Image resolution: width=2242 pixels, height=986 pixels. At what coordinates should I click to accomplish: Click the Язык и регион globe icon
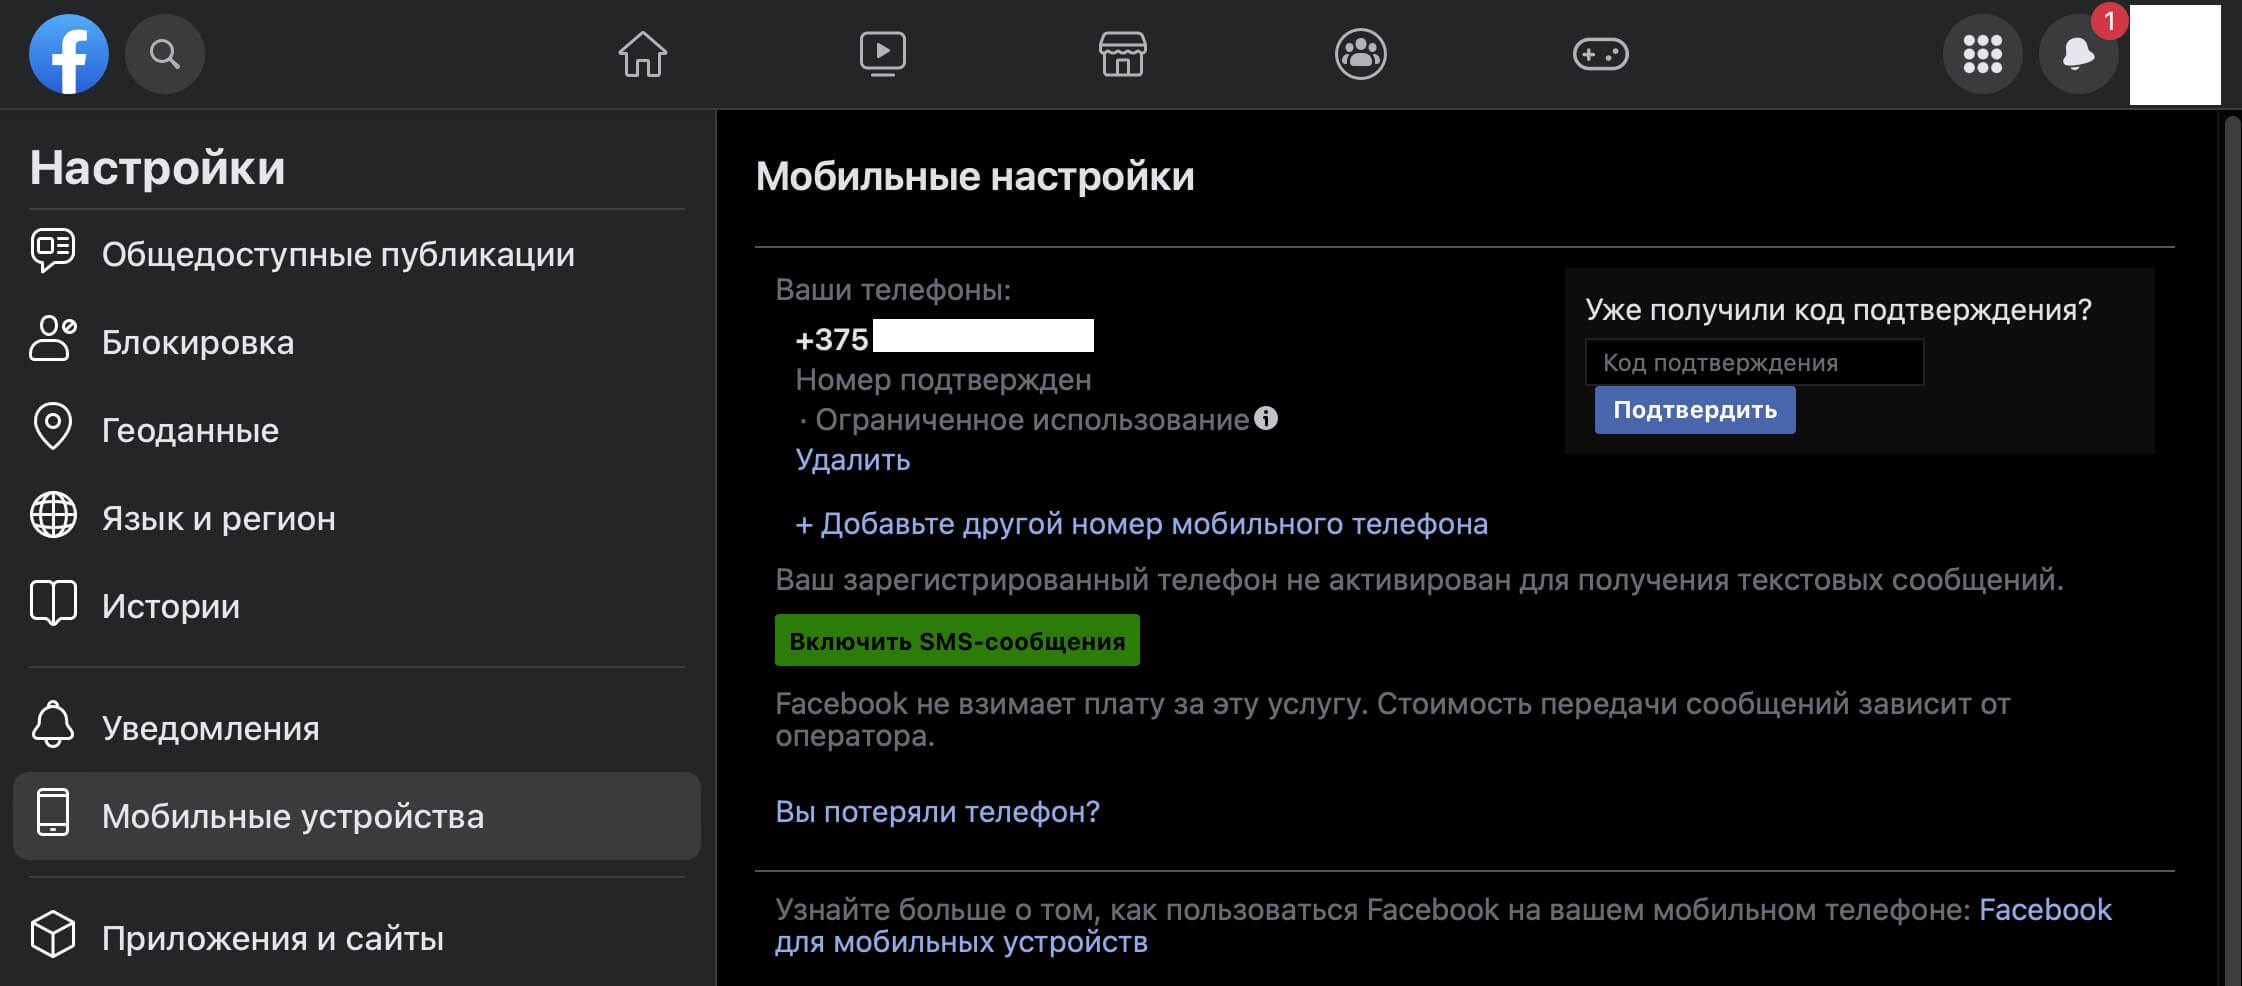click(x=53, y=515)
